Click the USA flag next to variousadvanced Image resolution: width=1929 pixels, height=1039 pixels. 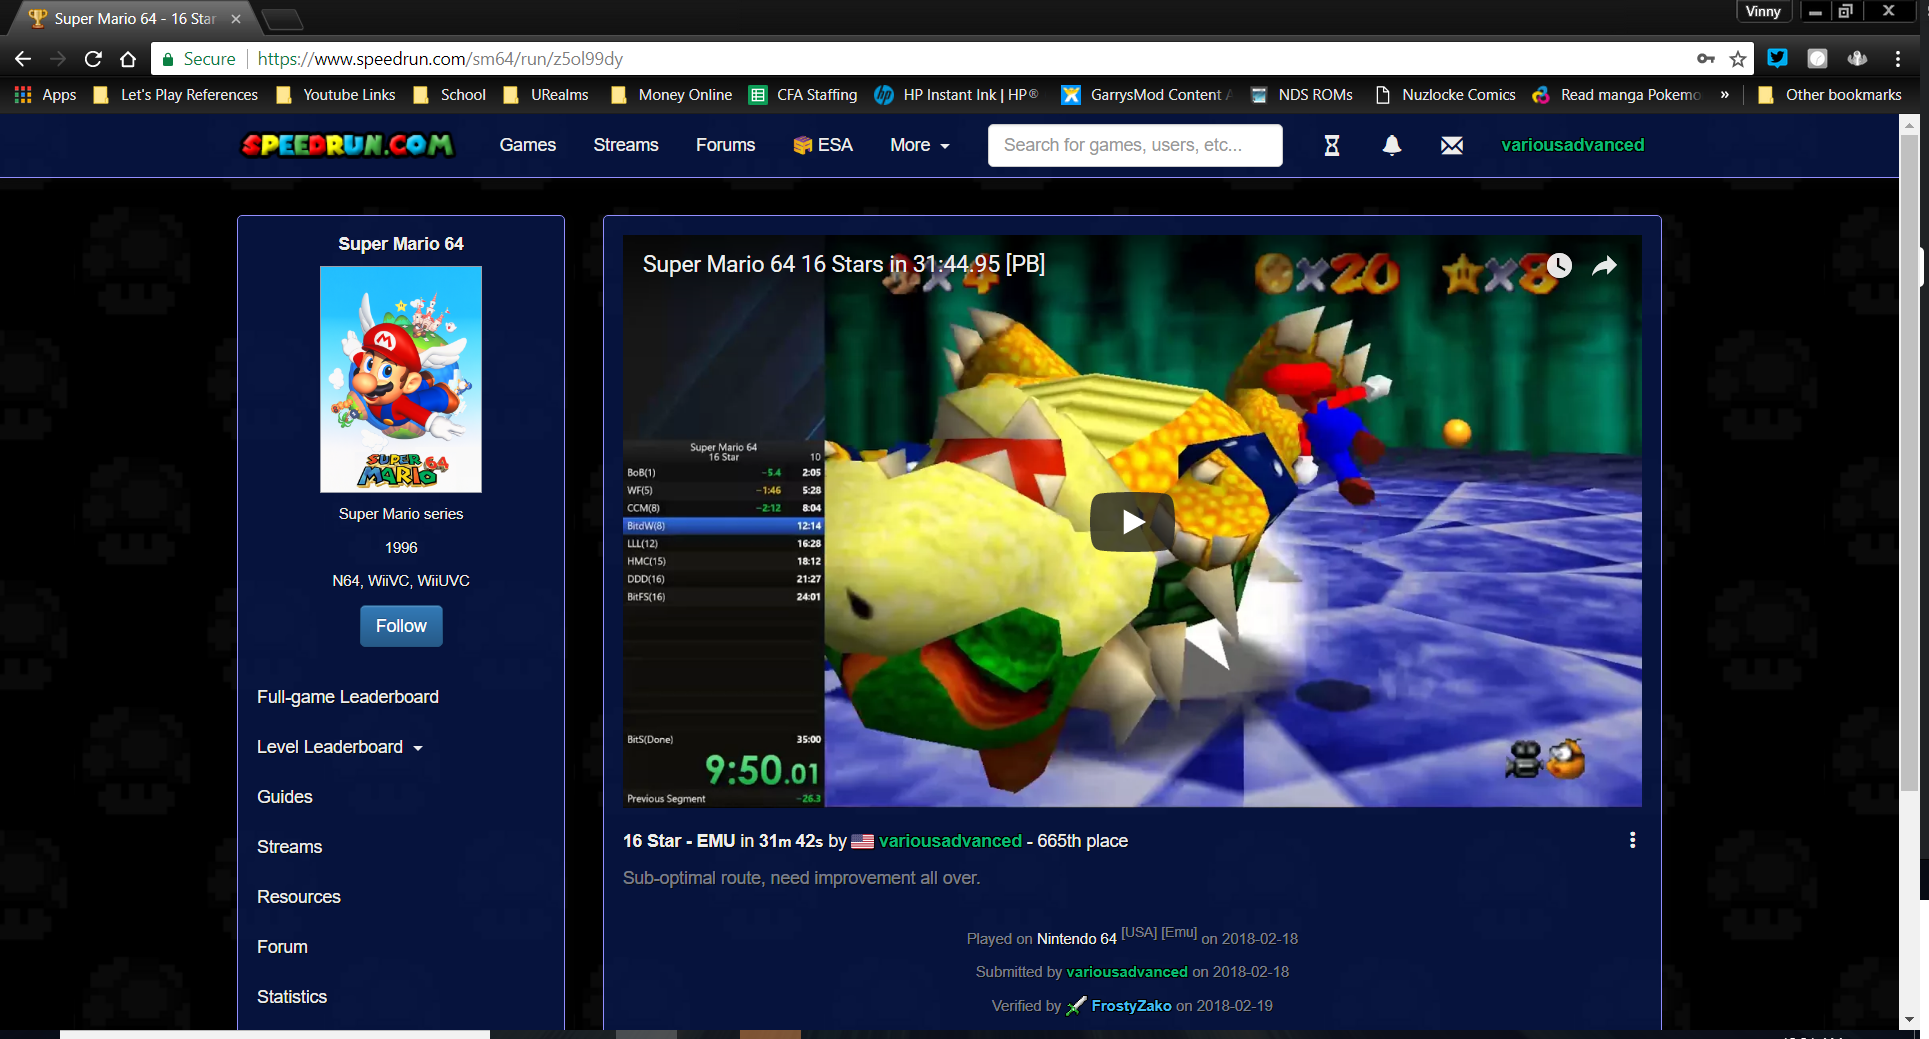tap(862, 842)
